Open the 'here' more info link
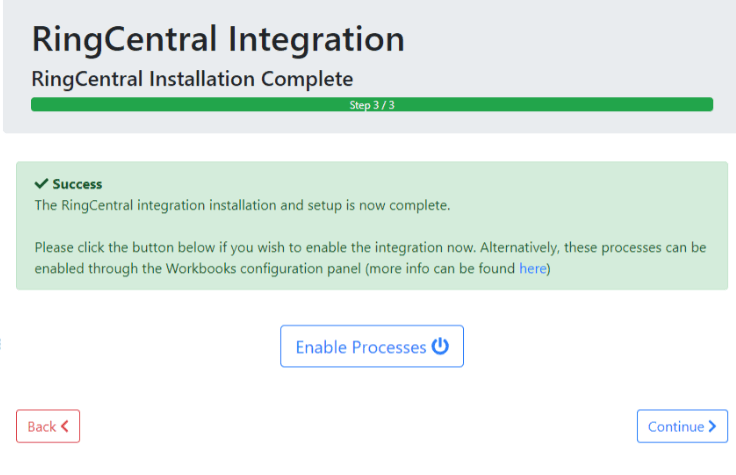The width and height of the screenshot is (736, 475). [532, 269]
